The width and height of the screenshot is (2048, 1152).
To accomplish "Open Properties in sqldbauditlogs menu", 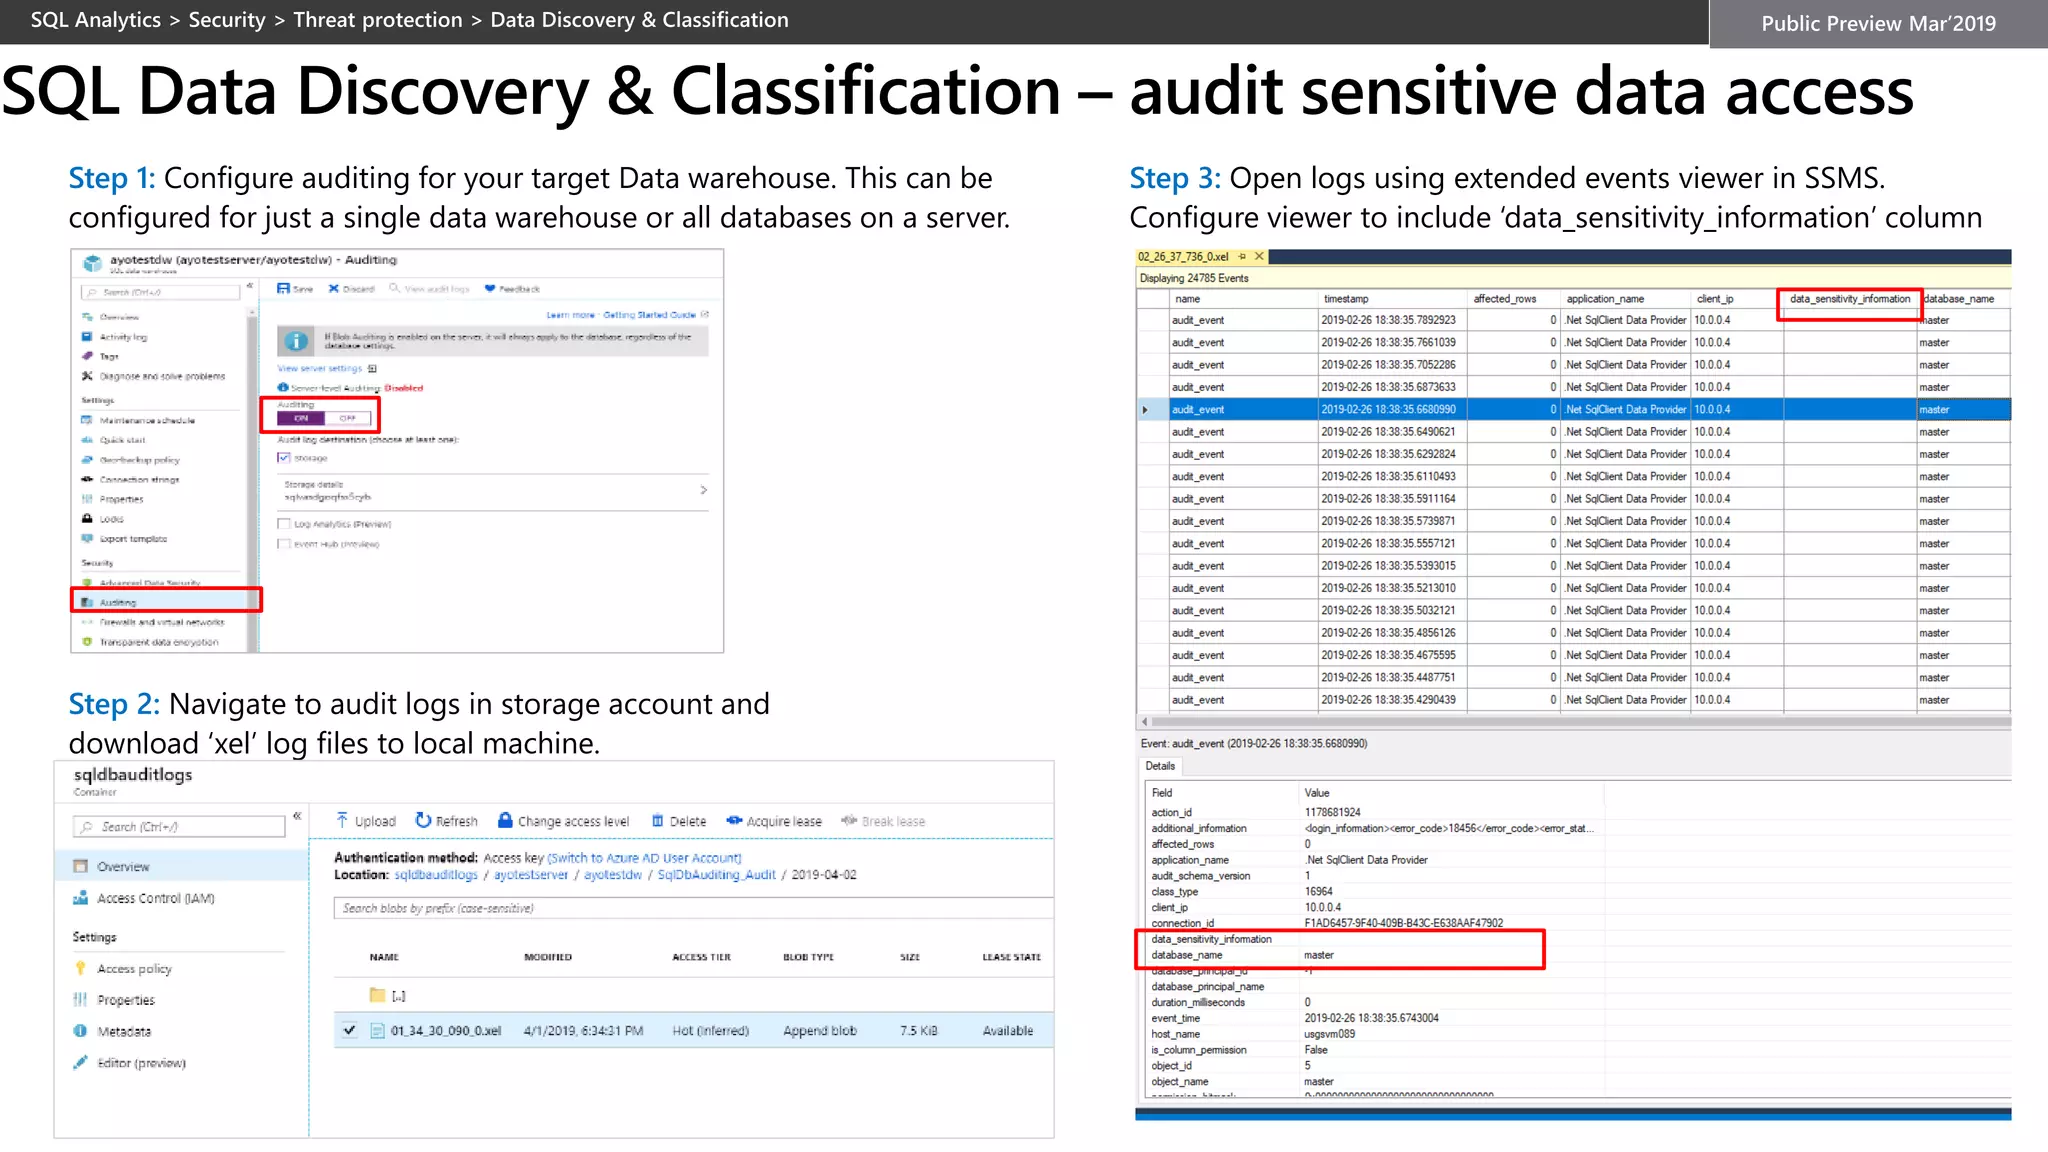I will point(113,1000).
